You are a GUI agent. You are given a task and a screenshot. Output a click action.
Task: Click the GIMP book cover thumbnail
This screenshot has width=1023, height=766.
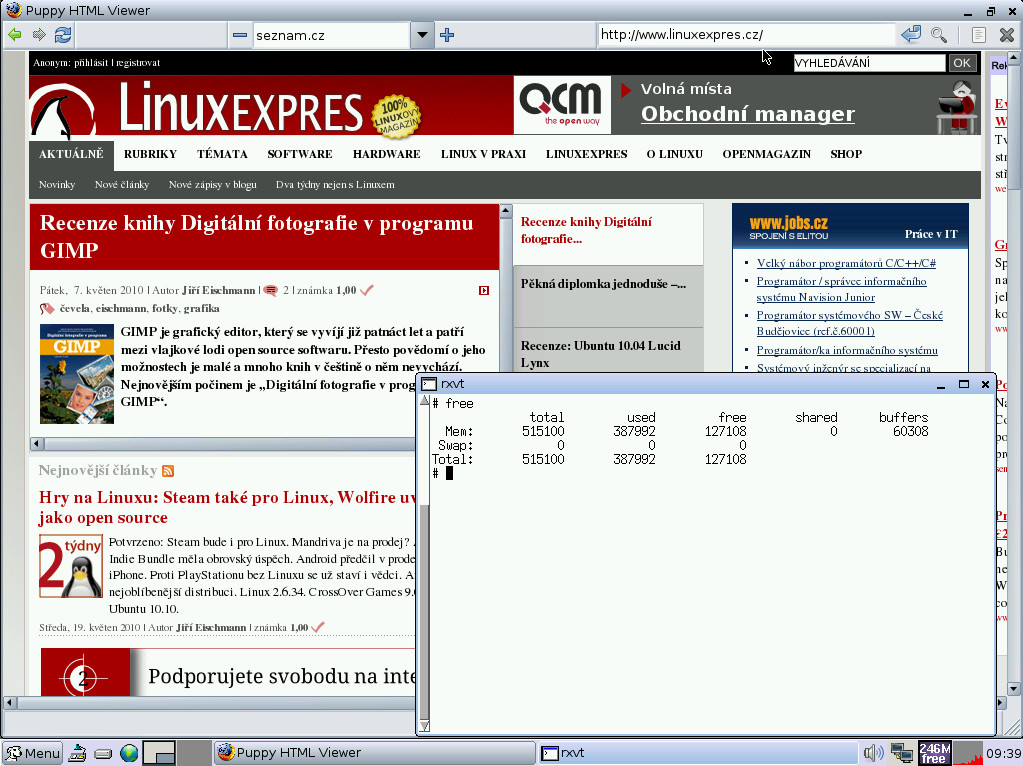77,374
